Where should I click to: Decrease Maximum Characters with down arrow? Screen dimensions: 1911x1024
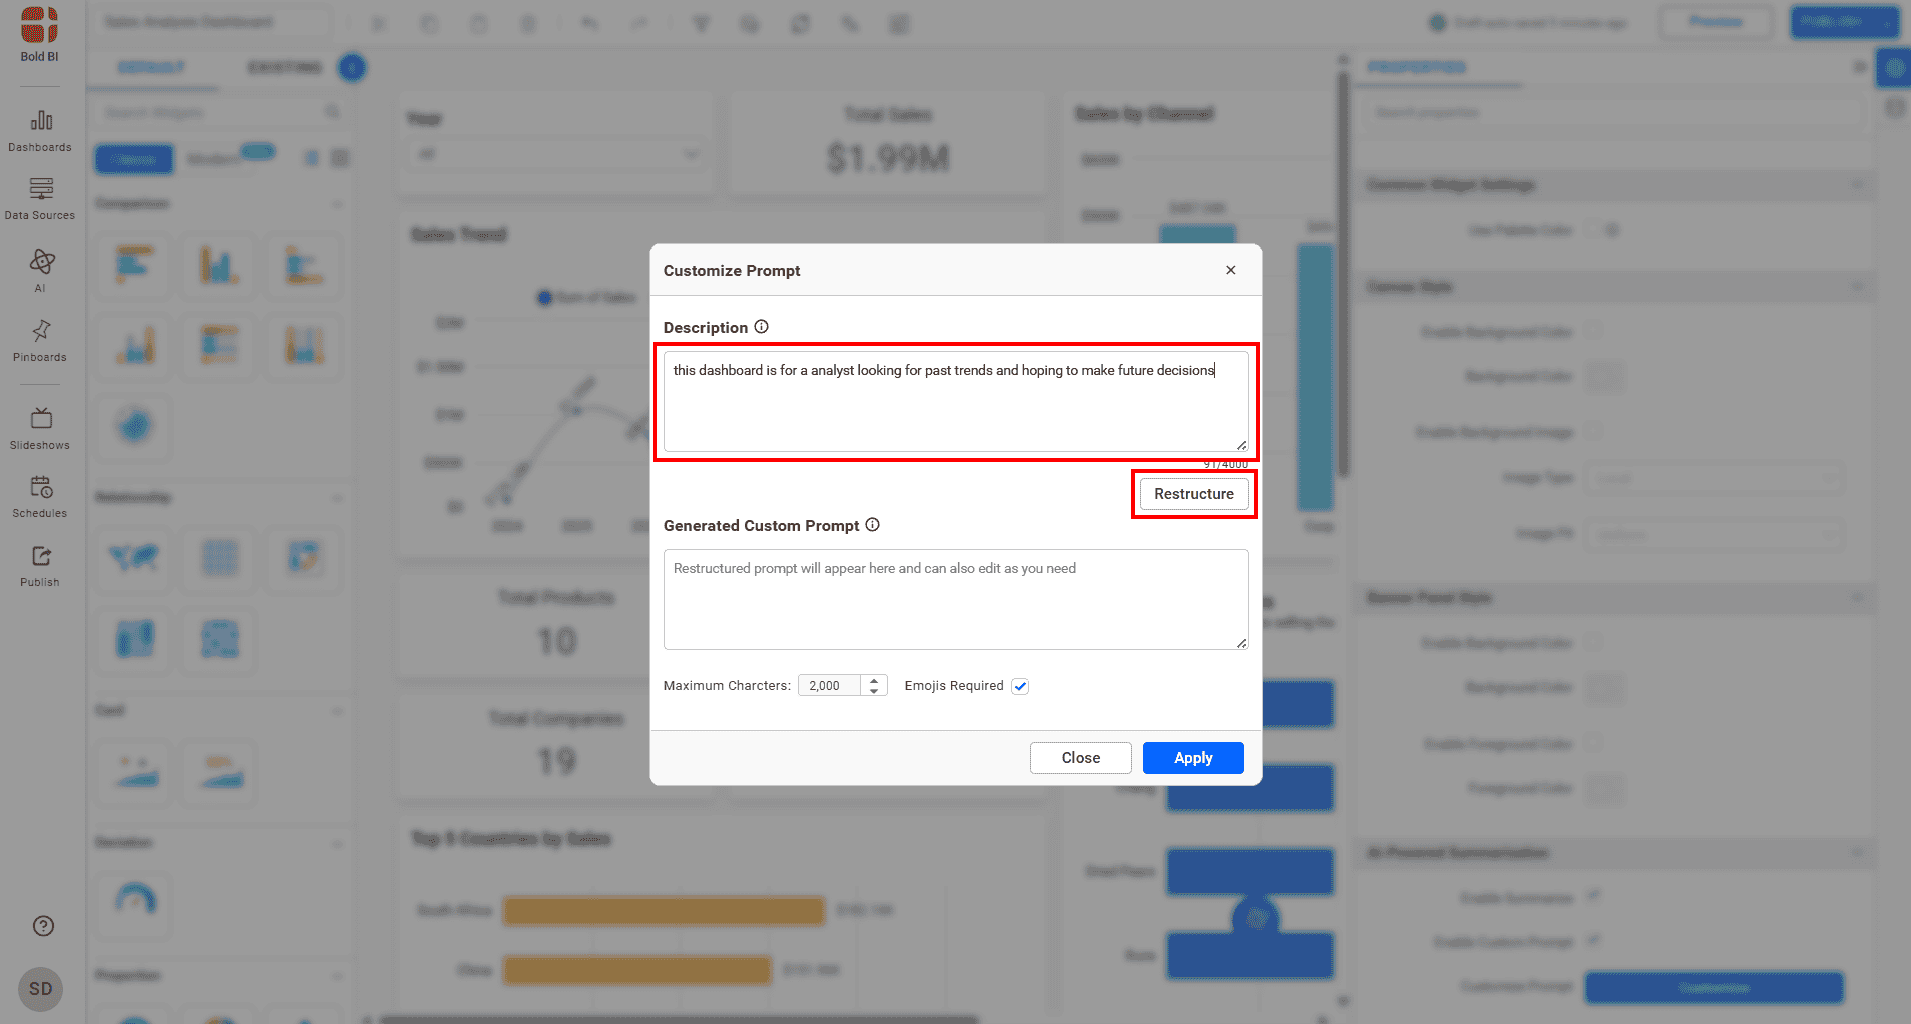874,691
